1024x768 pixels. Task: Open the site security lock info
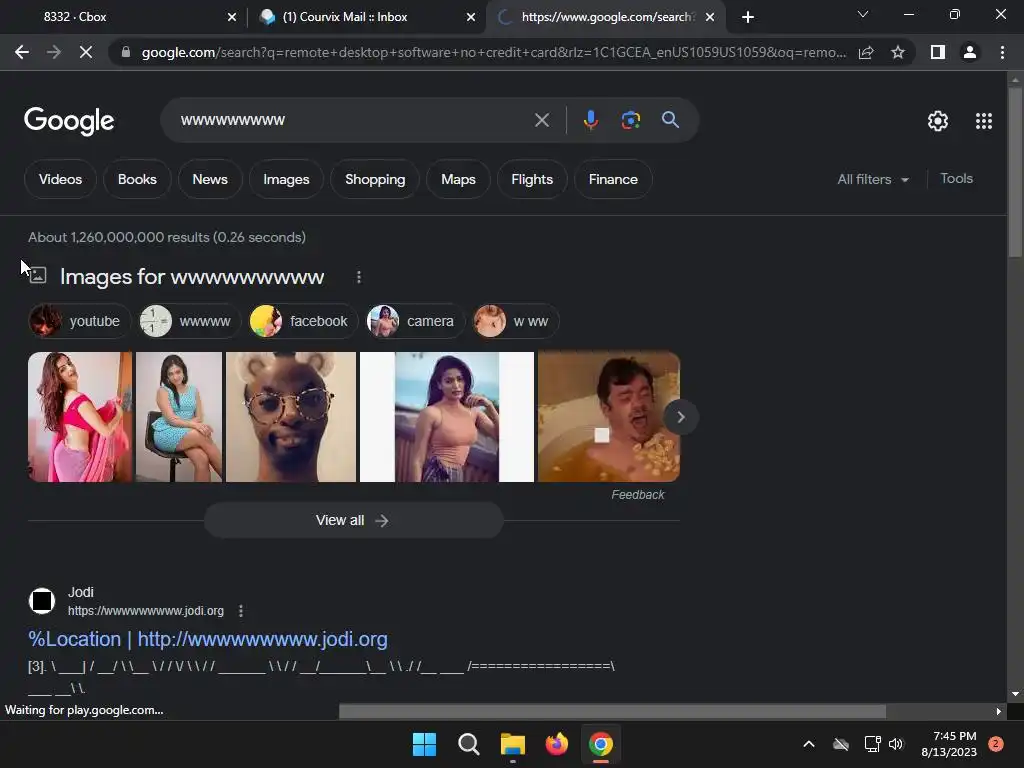pos(126,52)
